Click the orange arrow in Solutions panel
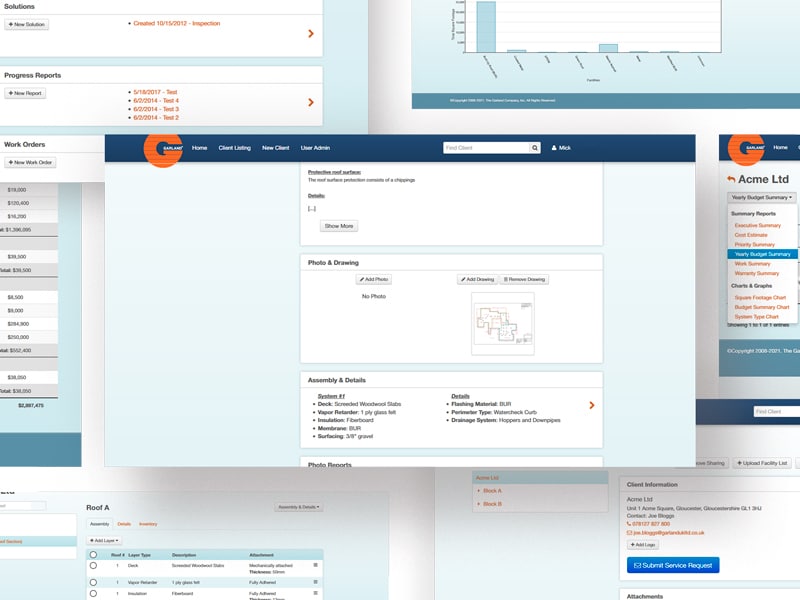 click(x=311, y=33)
